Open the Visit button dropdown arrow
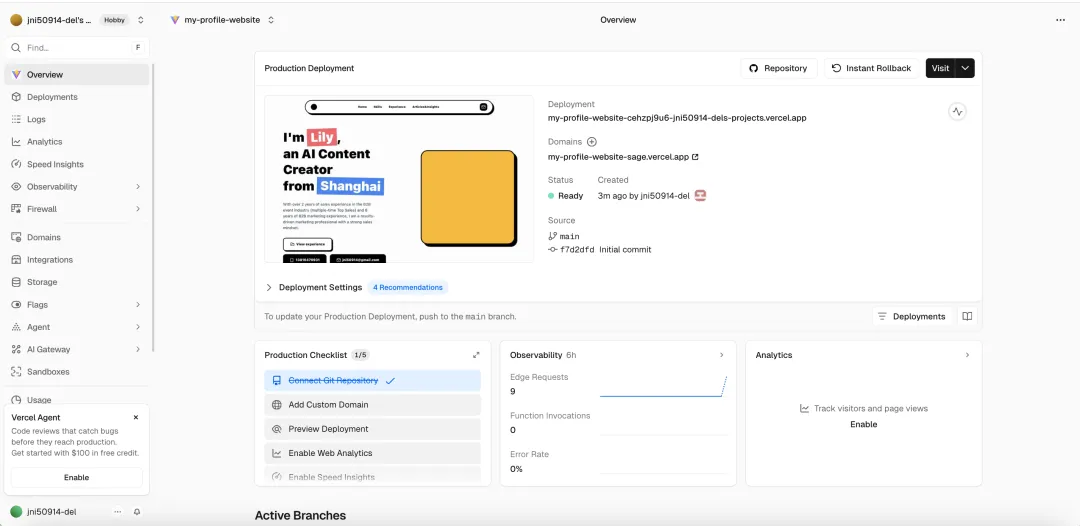Screen dimensions: 1080x526 pyautogui.click(x=965, y=68)
